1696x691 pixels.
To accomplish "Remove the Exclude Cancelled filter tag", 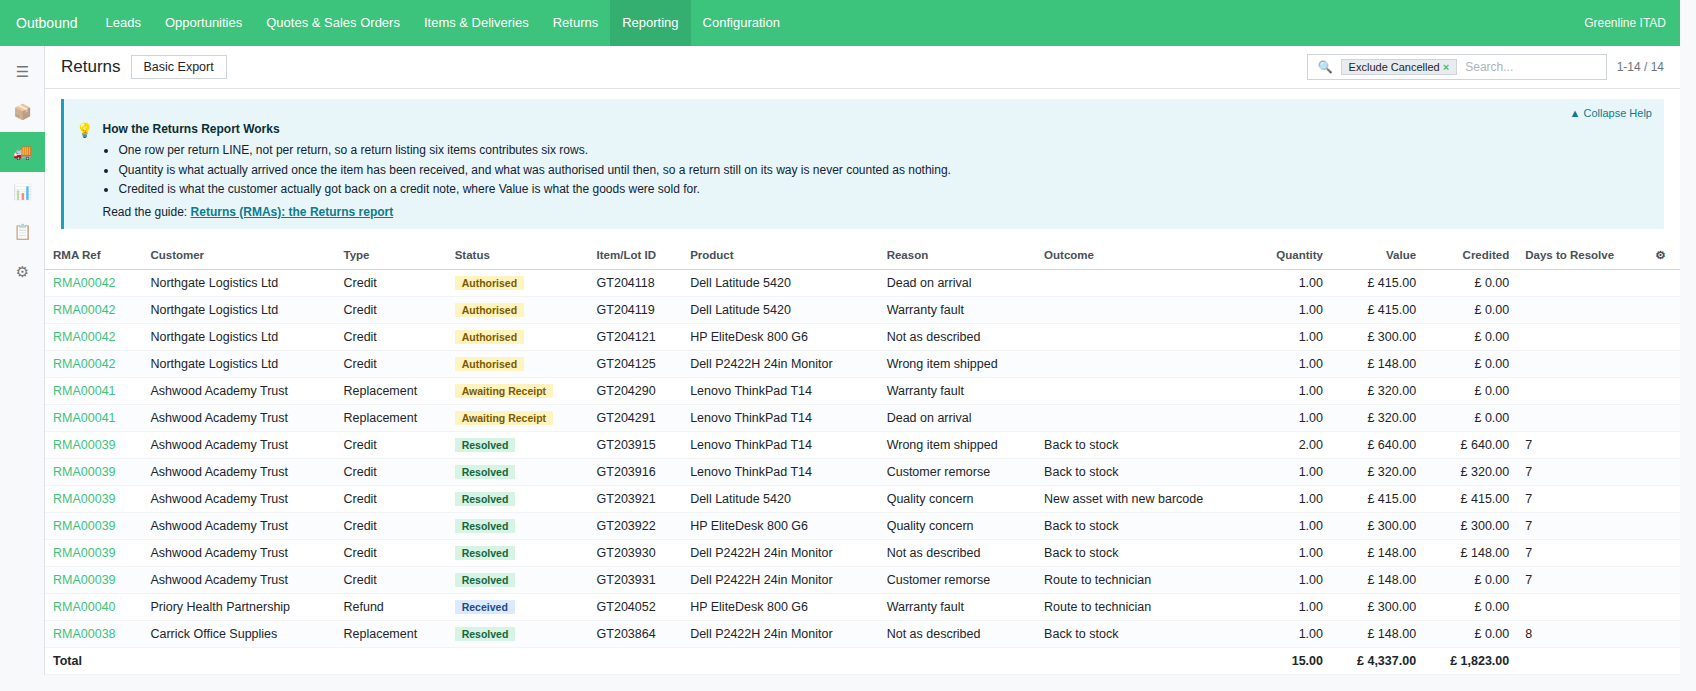I will tap(1446, 68).
